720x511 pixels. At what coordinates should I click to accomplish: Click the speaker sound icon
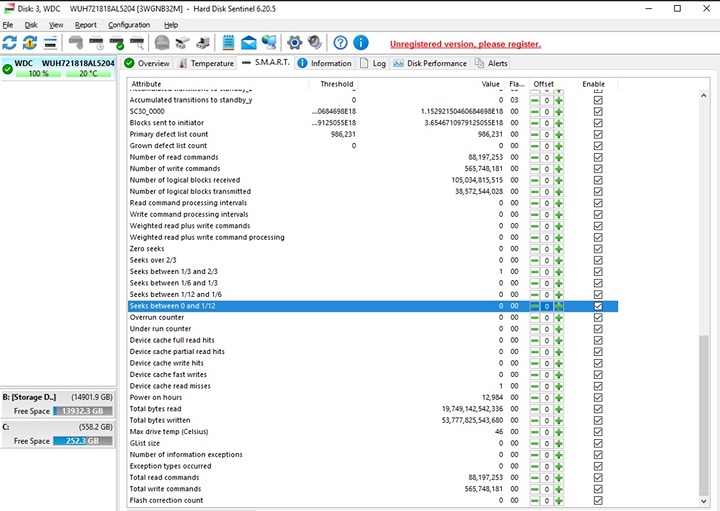coord(315,43)
